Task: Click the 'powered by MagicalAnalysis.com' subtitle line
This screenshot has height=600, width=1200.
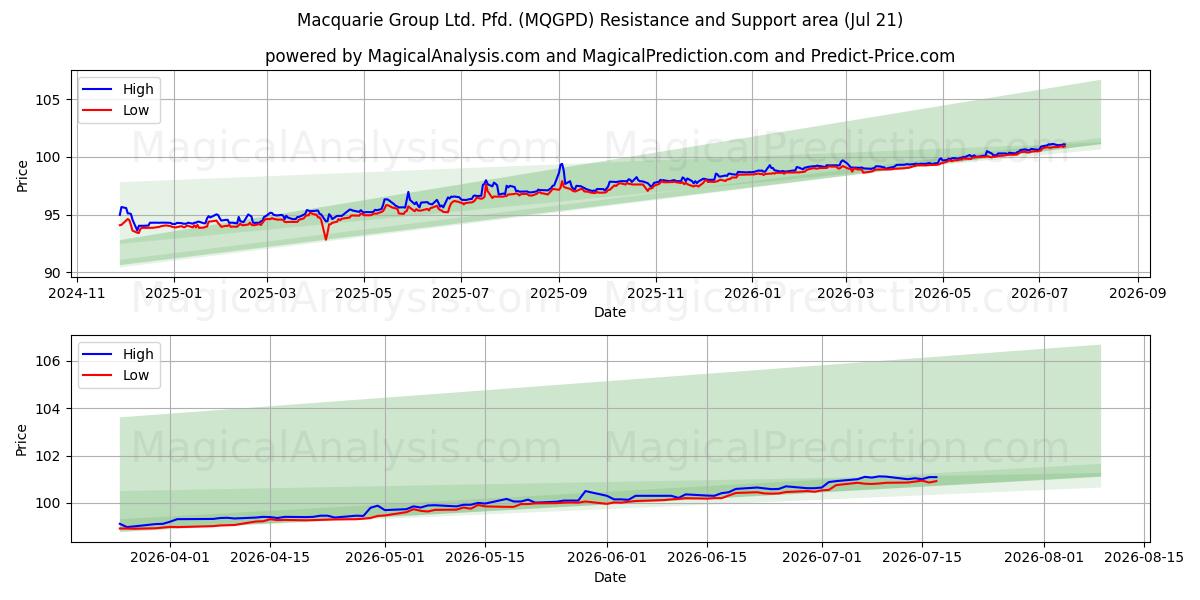Action: click(x=610, y=56)
